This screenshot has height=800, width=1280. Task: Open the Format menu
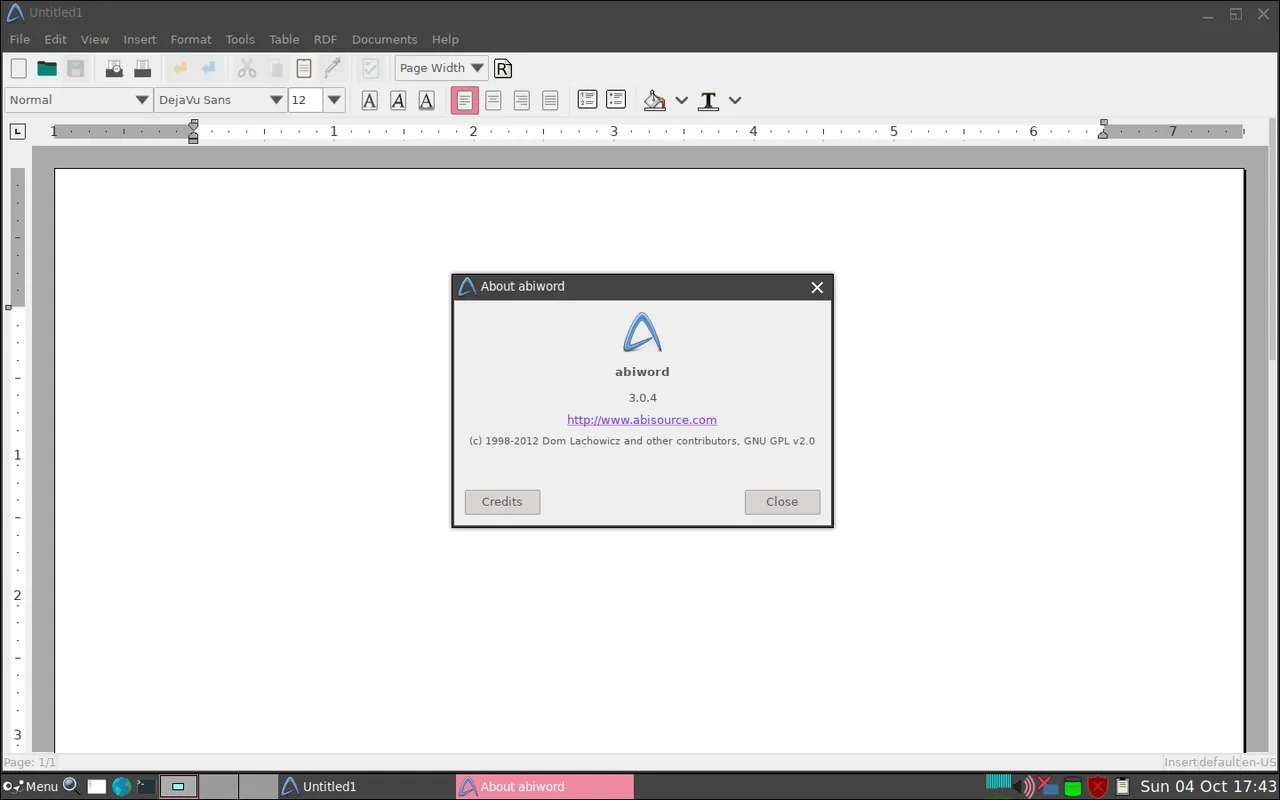pyautogui.click(x=191, y=39)
